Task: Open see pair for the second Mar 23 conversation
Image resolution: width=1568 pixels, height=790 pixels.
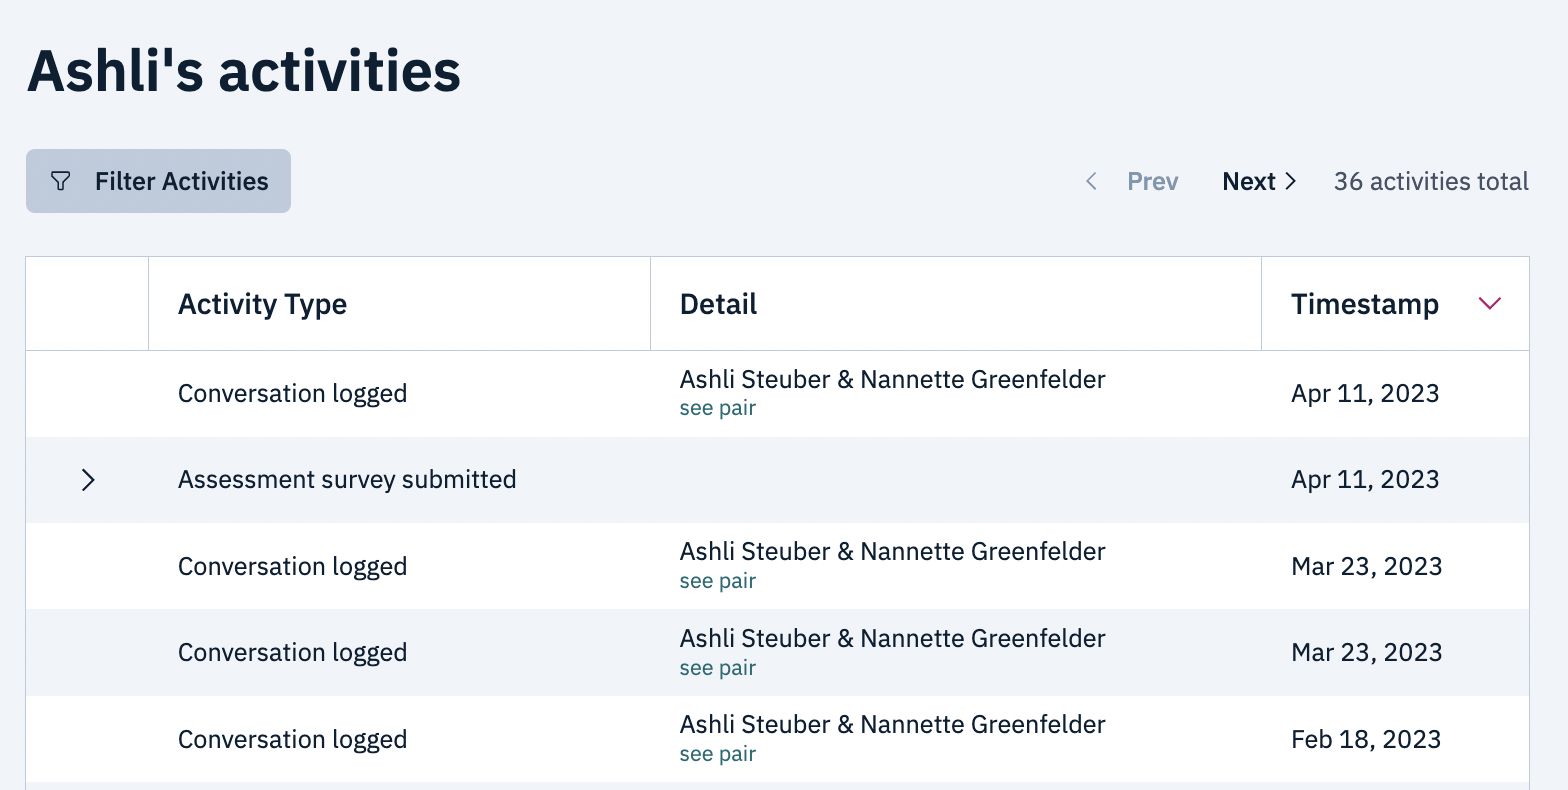Action: pos(717,667)
